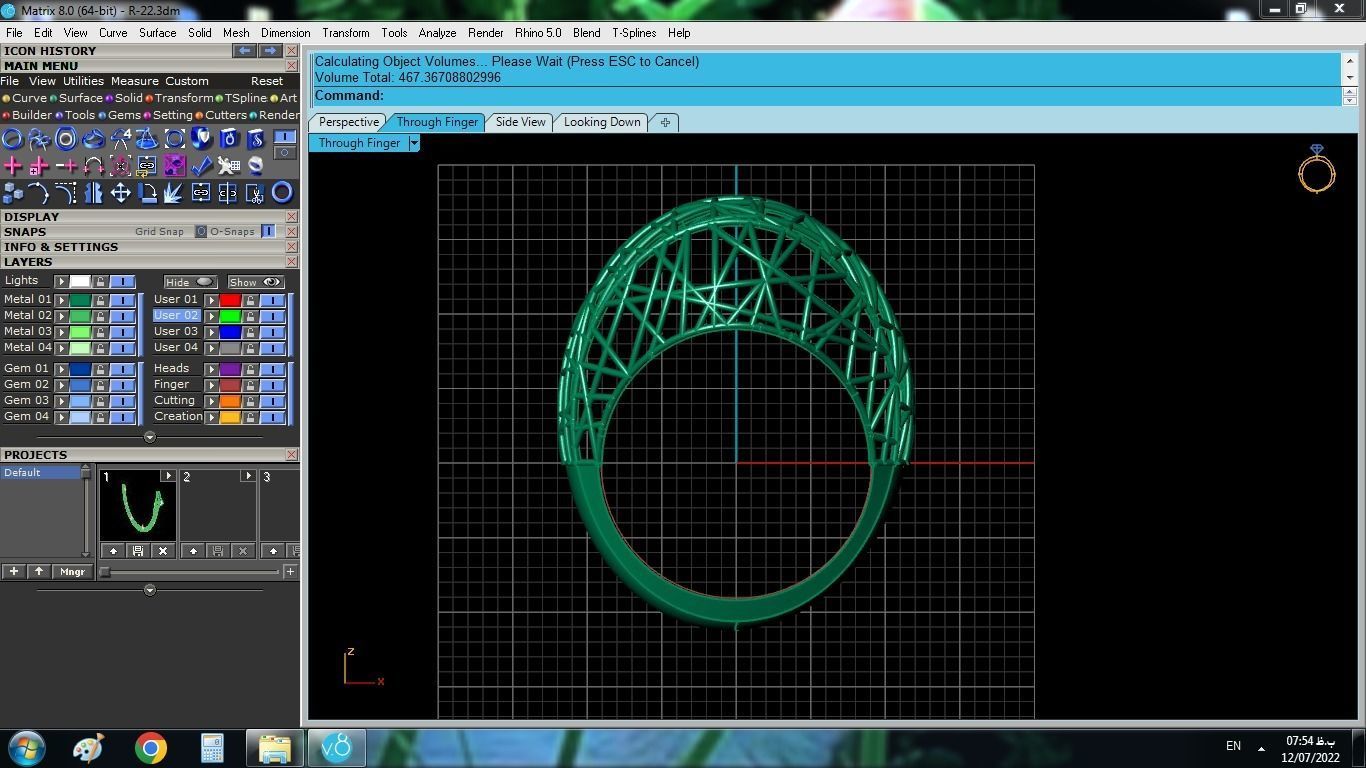Click delete X under project slot 1

click(163, 551)
